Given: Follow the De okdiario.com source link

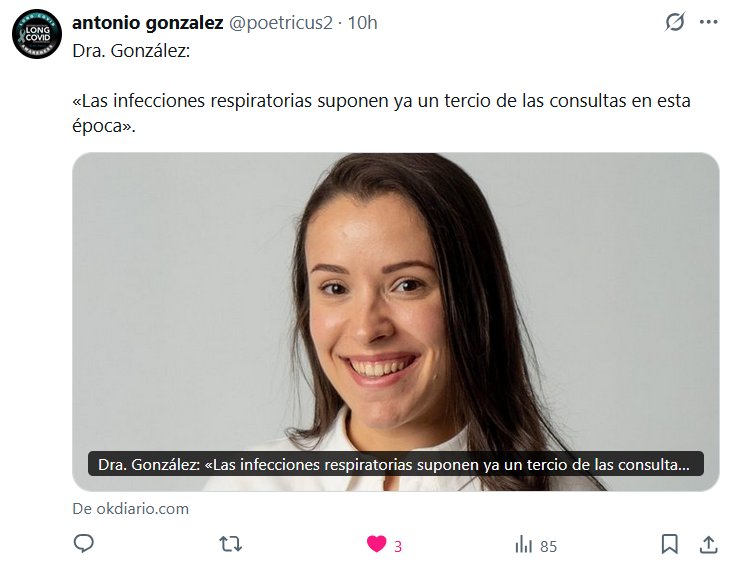Looking at the screenshot, I should pos(131,509).
